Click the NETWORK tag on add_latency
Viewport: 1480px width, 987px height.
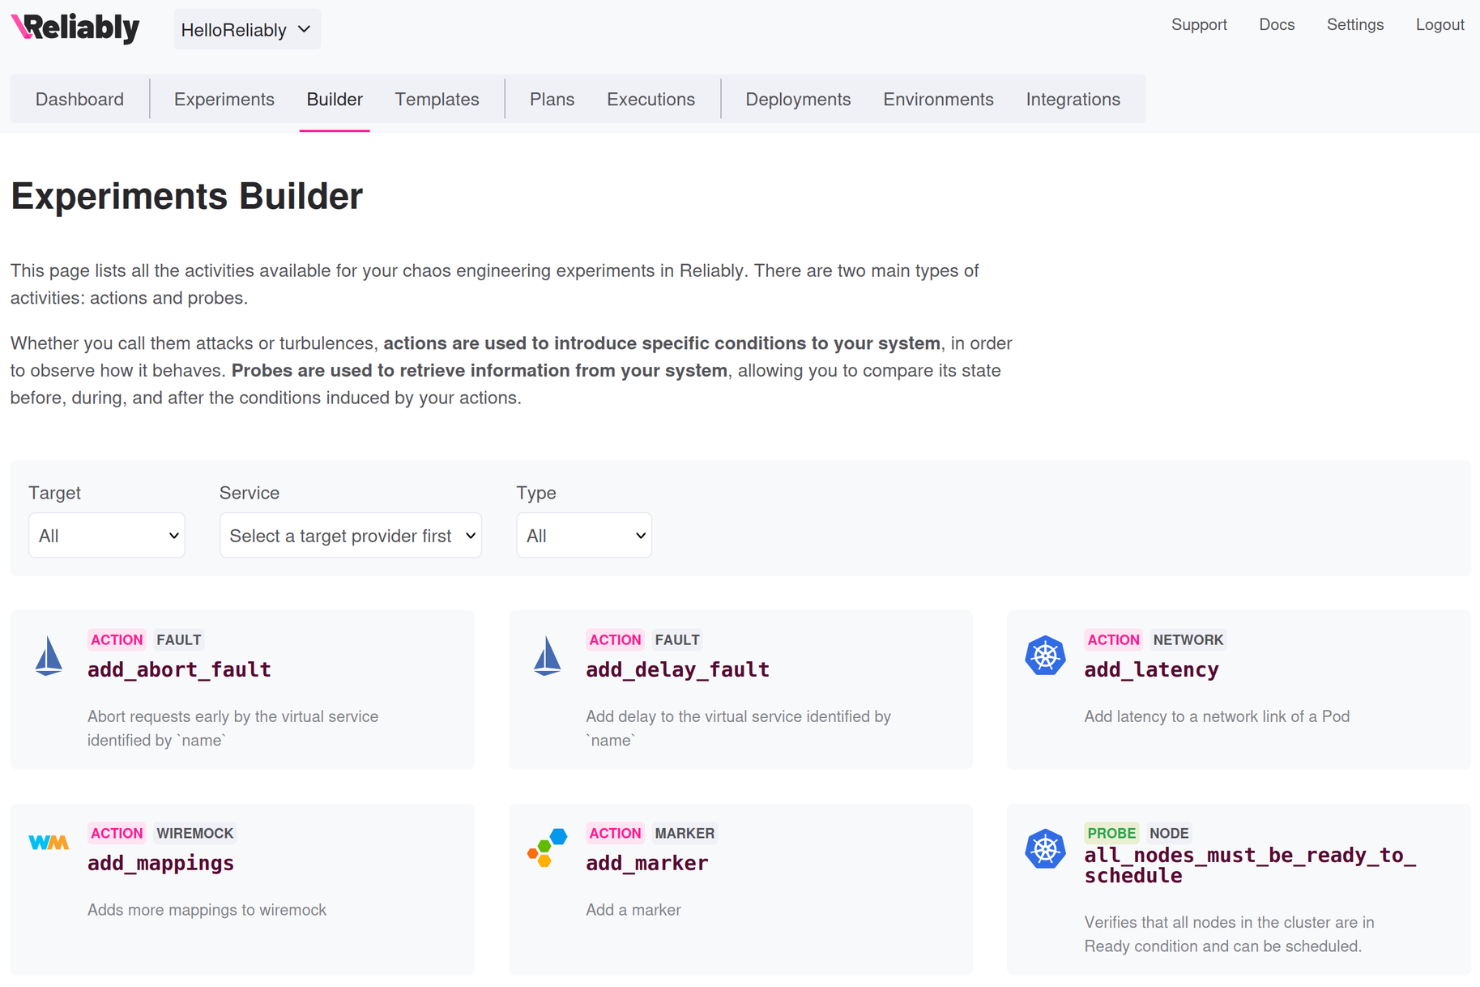tap(1188, 640)
